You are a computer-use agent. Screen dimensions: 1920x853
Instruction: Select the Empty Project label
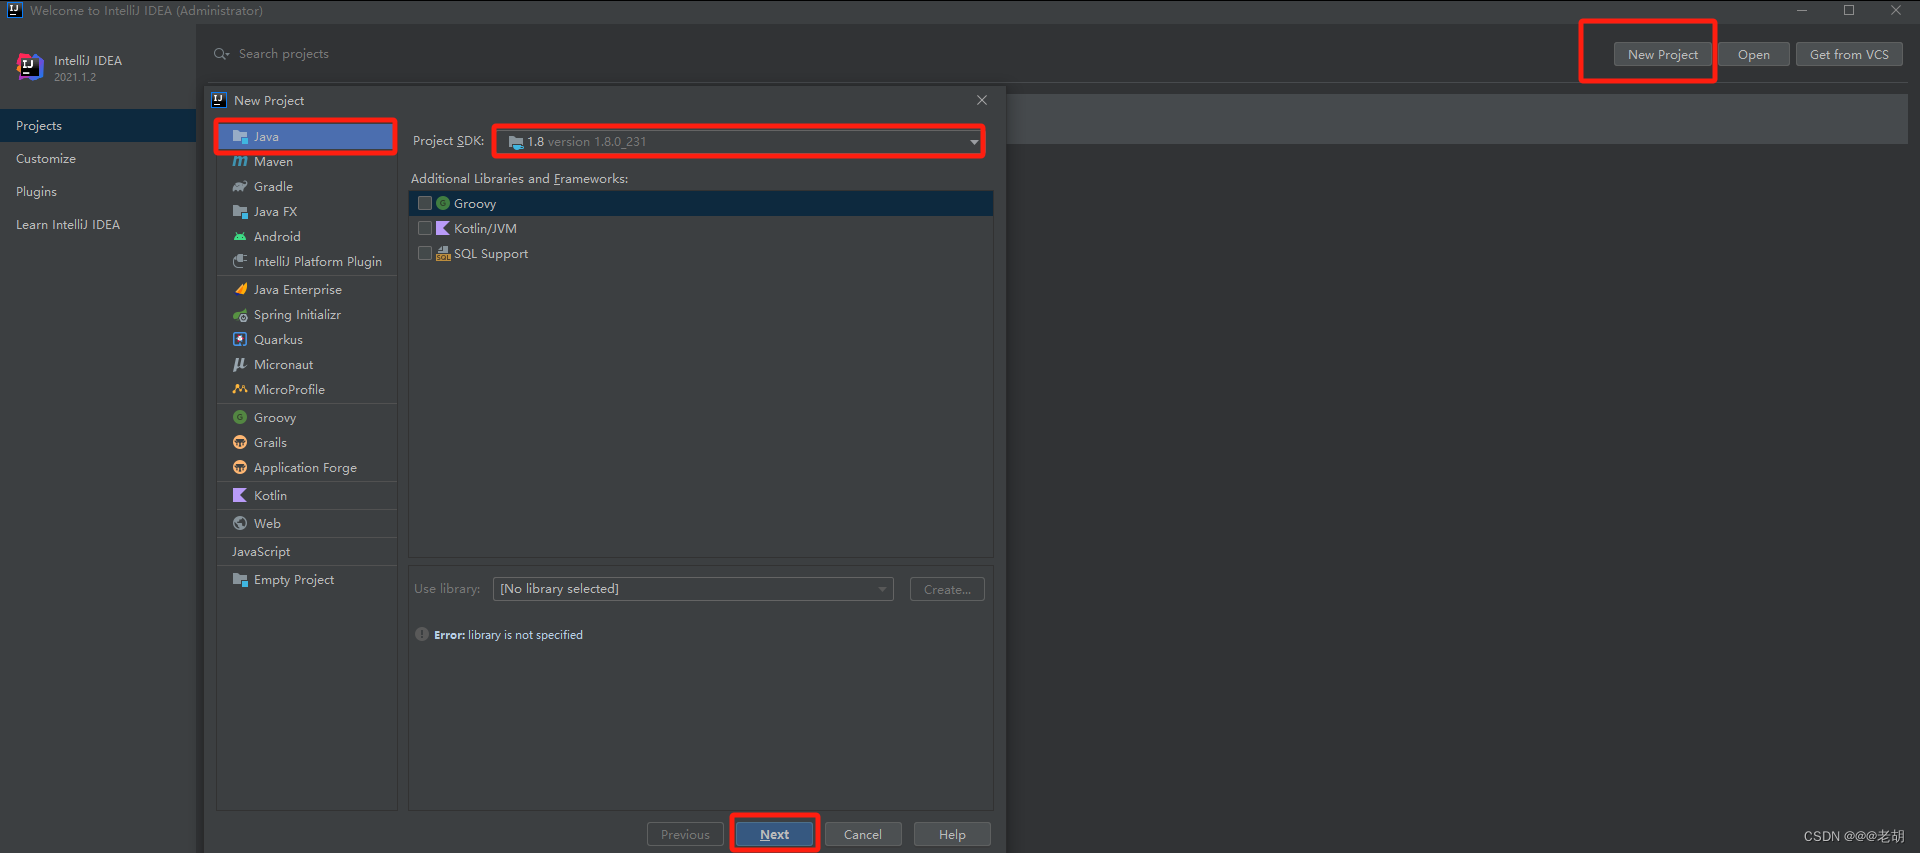click(294, 579)
